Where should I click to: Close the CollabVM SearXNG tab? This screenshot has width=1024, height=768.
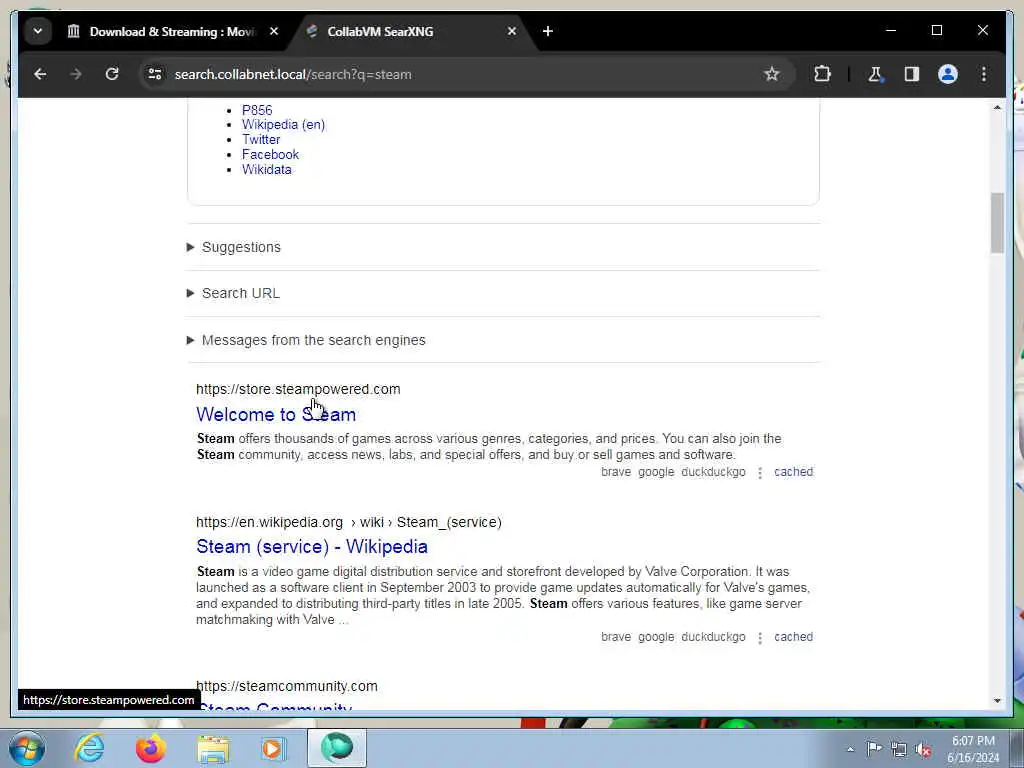pyautogui.click(x=512, y=31)
